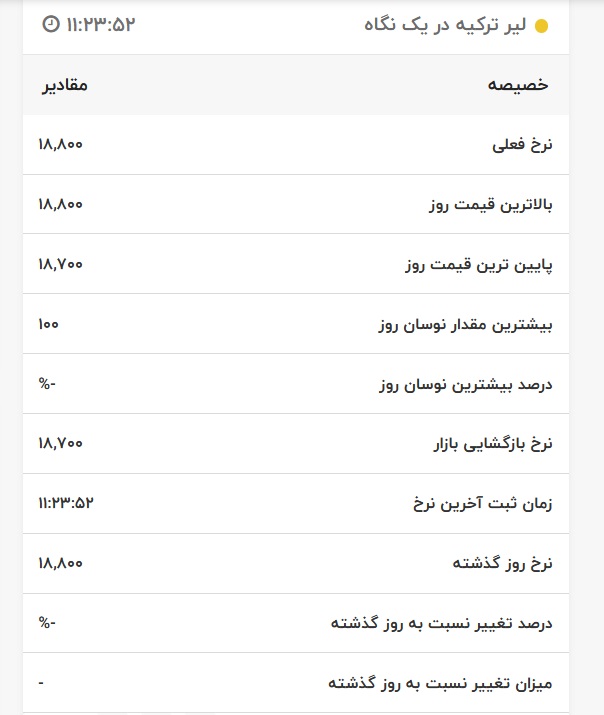Screen dimensions: 604x715
Task: Click the timestamp beside the clock icon
Action: coord(100,24)
